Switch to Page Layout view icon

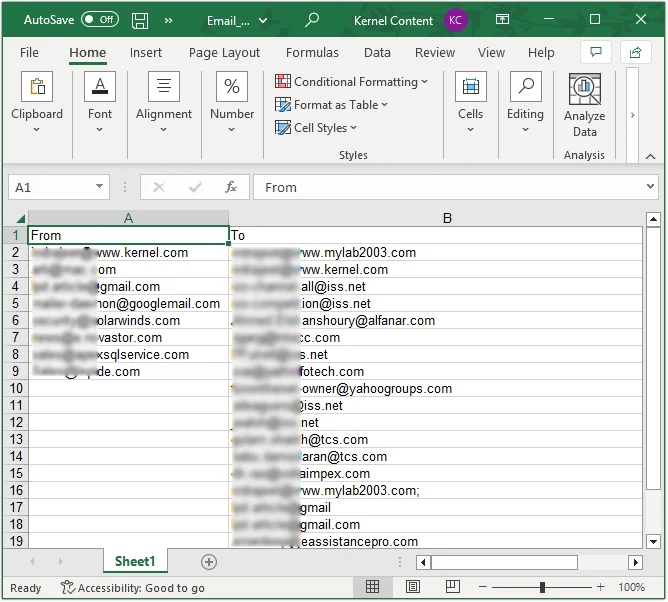coord(412,587)
